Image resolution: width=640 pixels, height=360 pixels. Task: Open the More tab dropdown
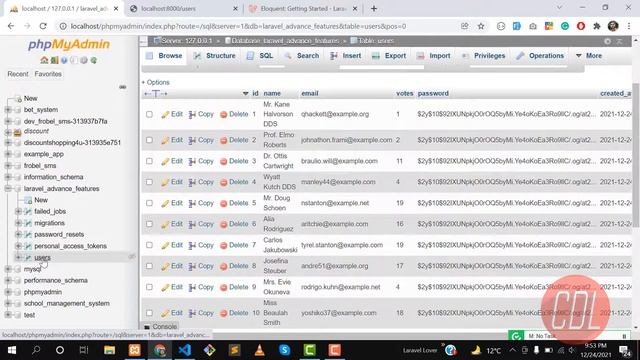589,56
